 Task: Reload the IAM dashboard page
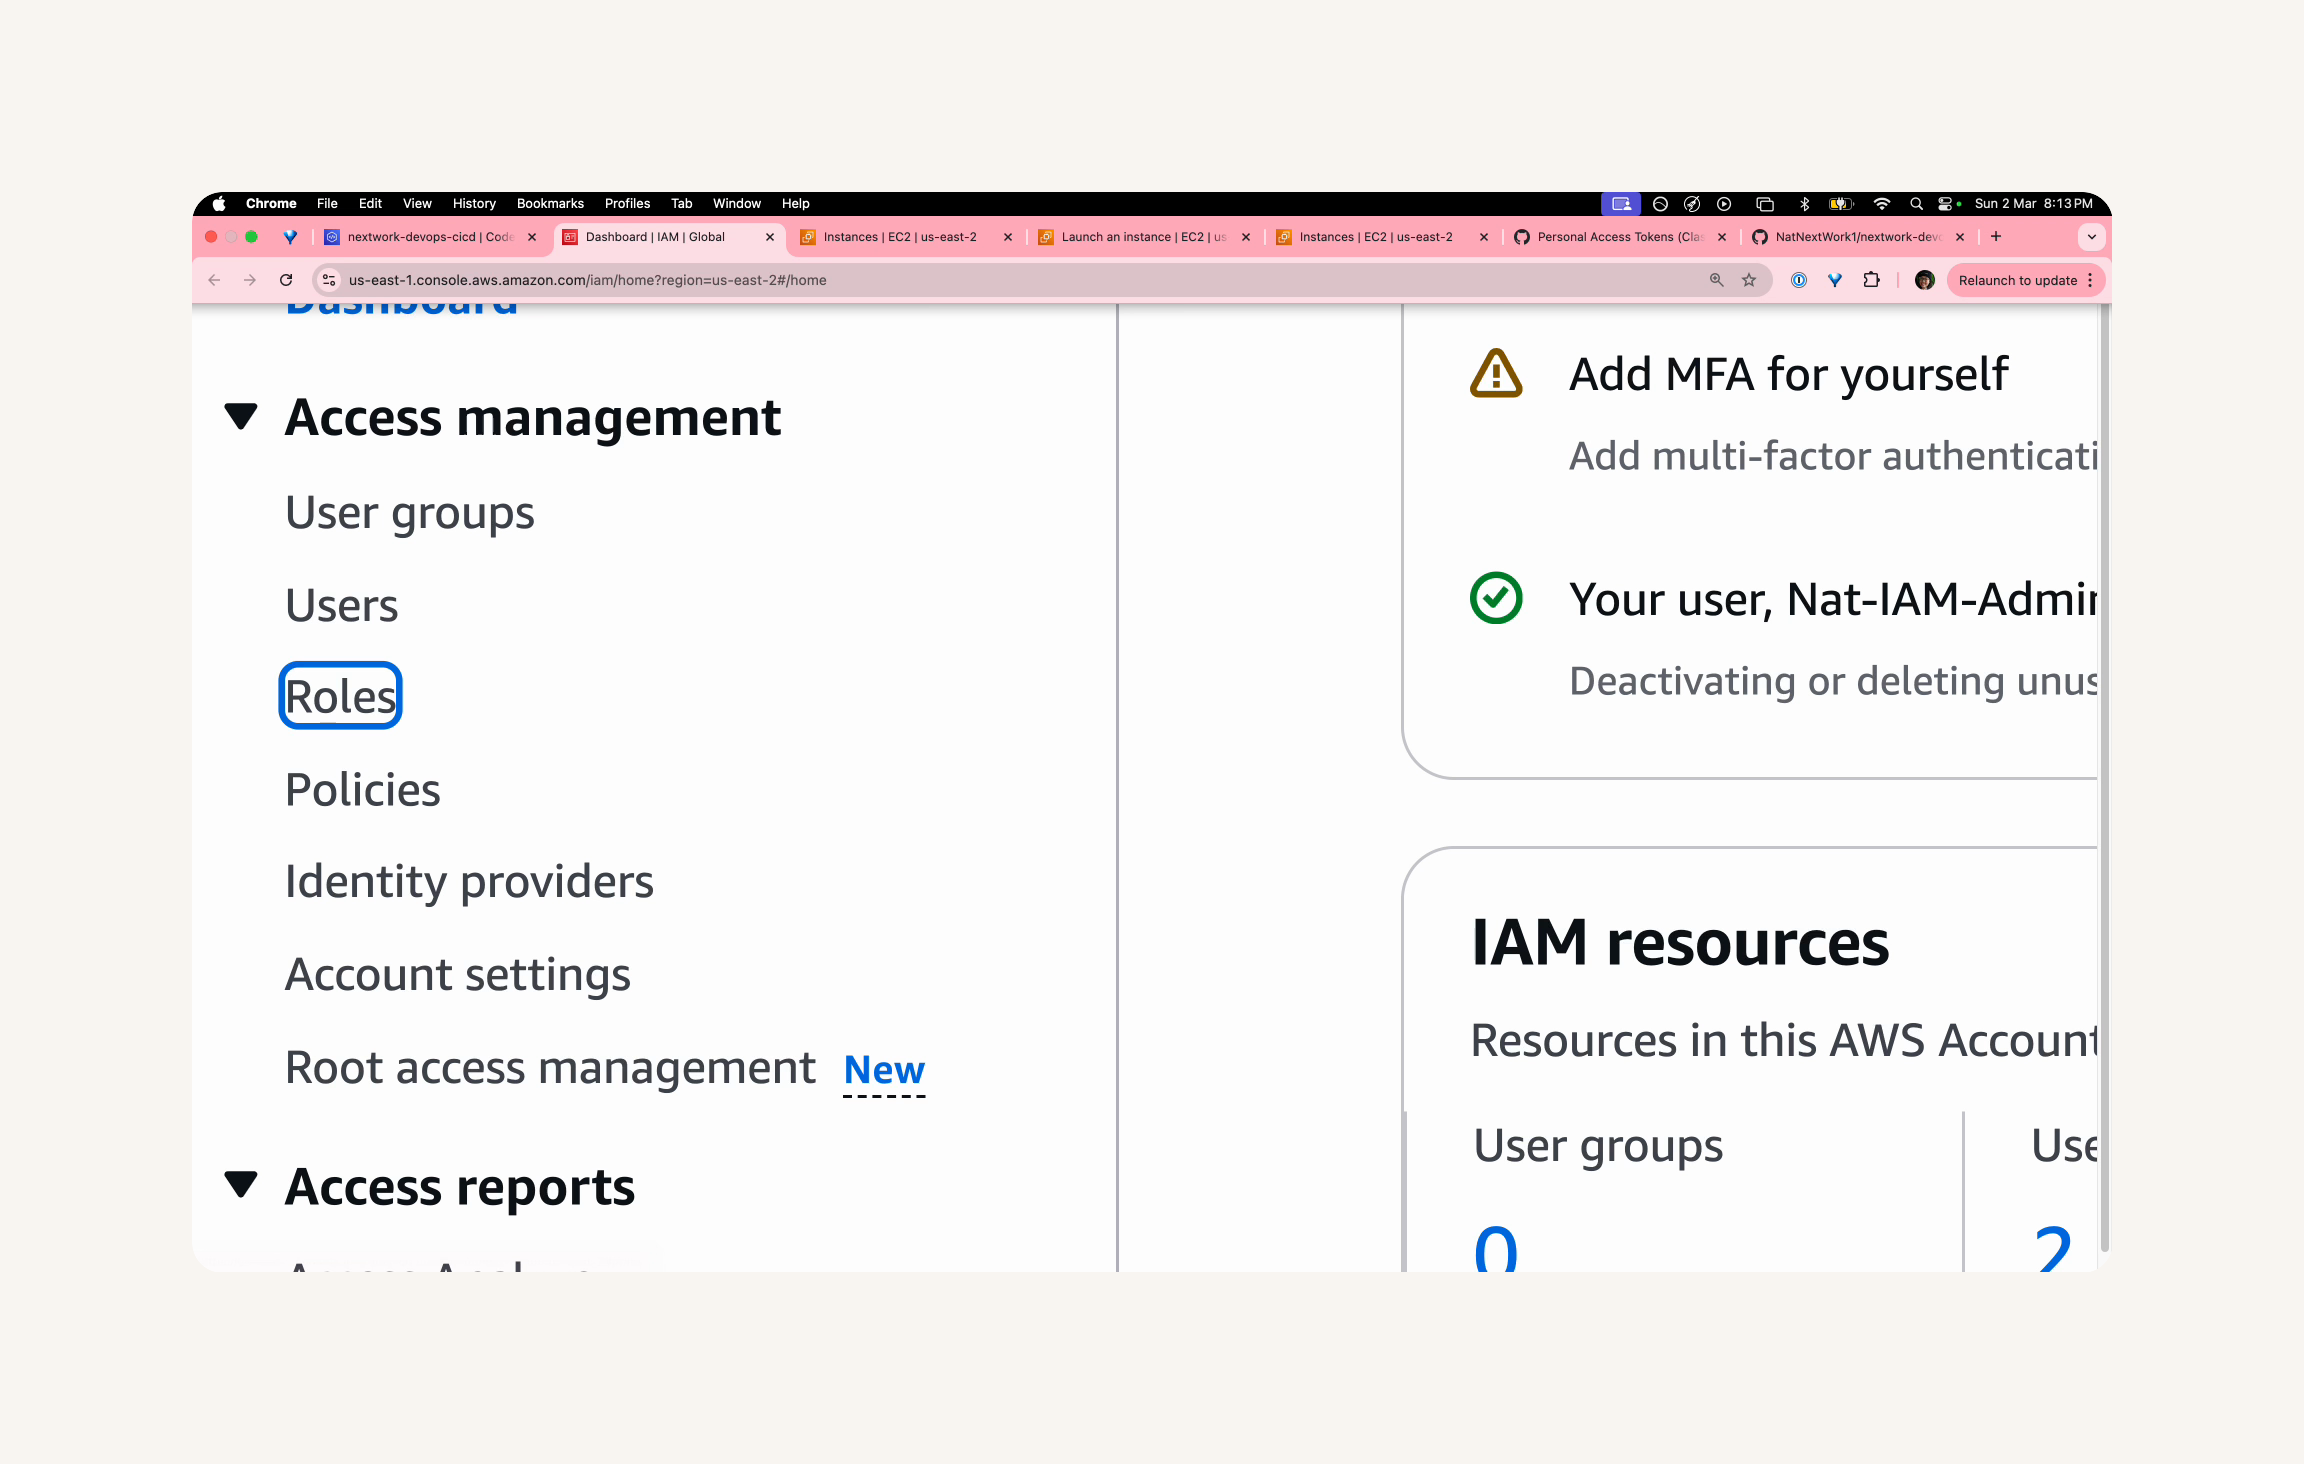tap(286, 280)
